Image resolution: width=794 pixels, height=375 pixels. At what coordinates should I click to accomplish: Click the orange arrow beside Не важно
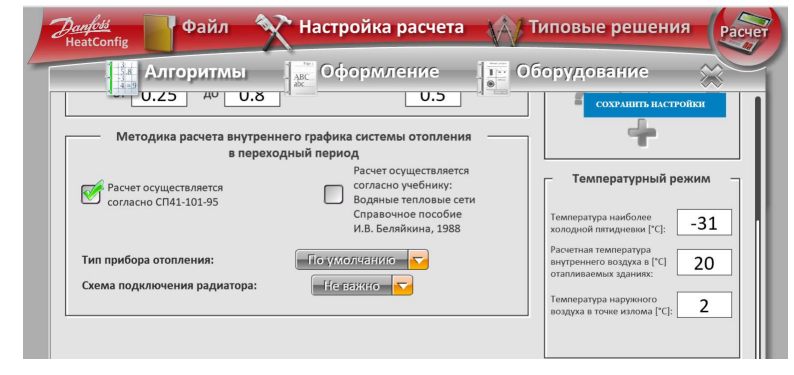pyautogui.click(x=403, y=286)
